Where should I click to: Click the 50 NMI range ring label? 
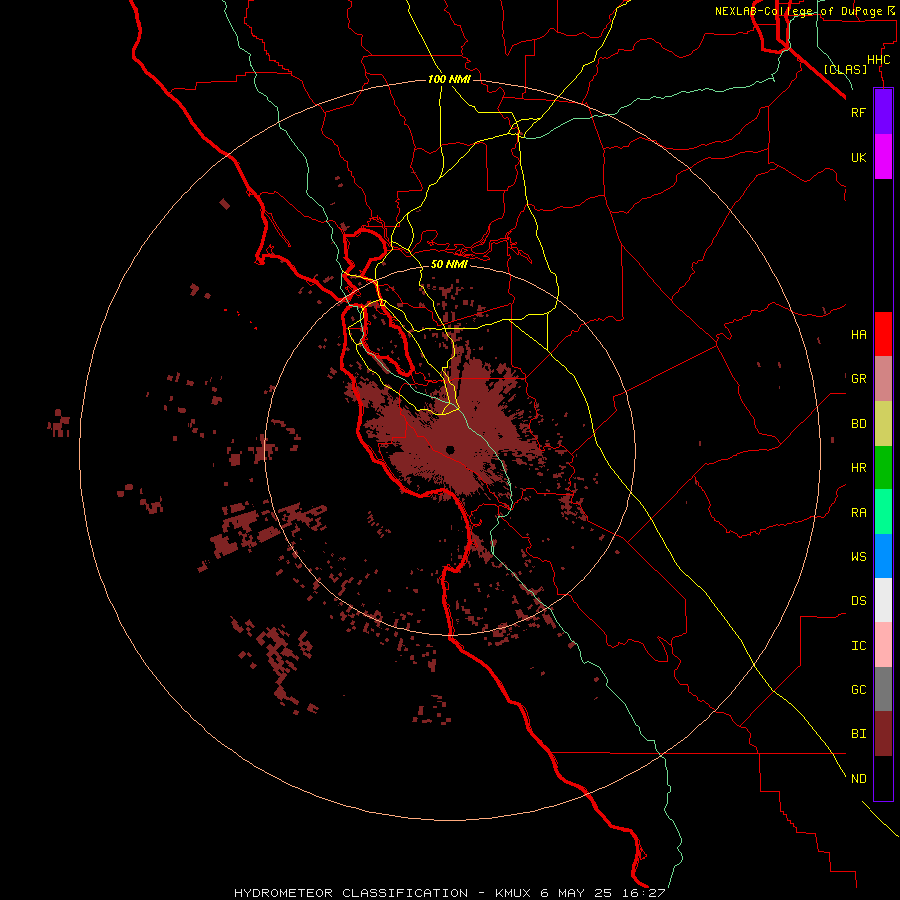(x=449, y=264)
